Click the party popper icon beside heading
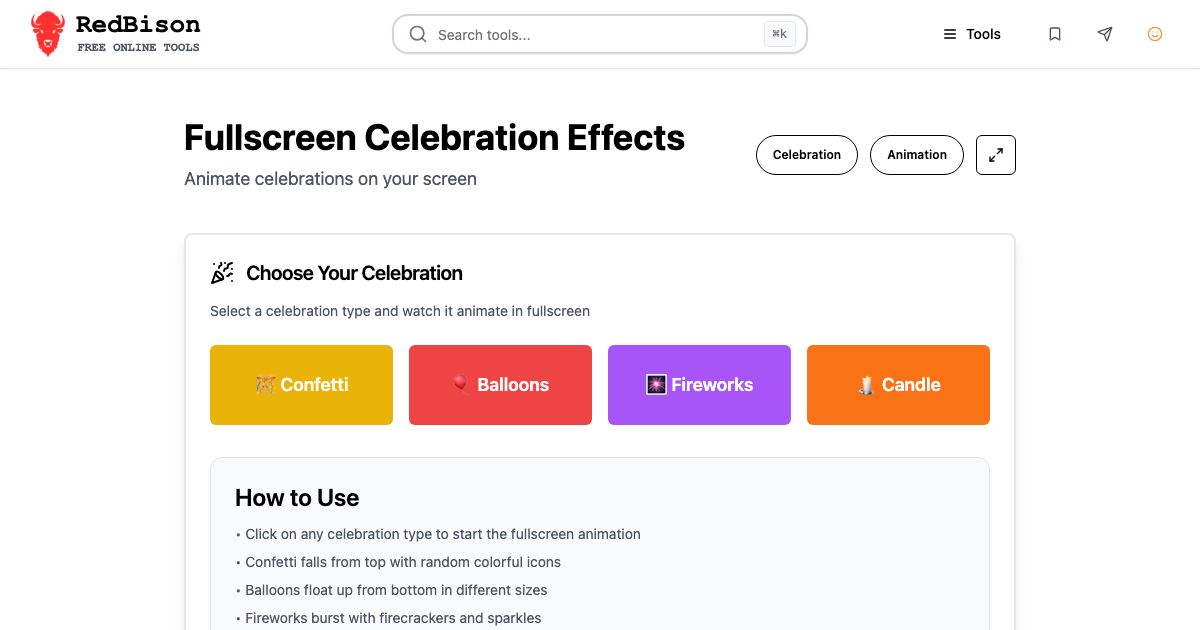This screenshot has width=1200, height=630. (222, 273)
